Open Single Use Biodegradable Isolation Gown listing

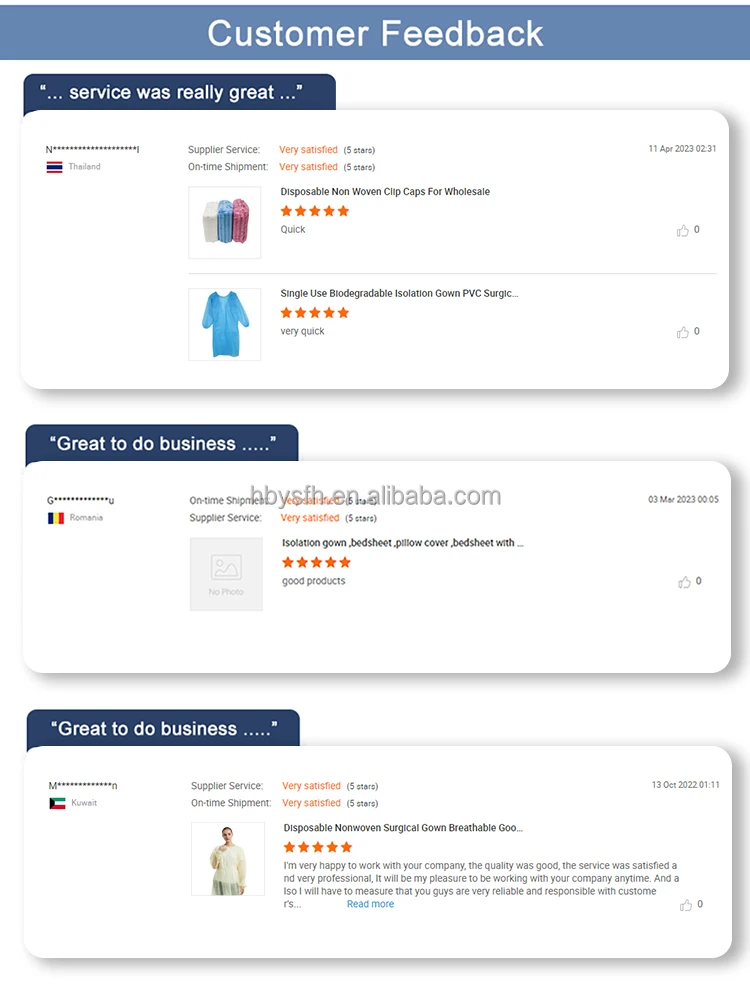click(x=399, y=294)
